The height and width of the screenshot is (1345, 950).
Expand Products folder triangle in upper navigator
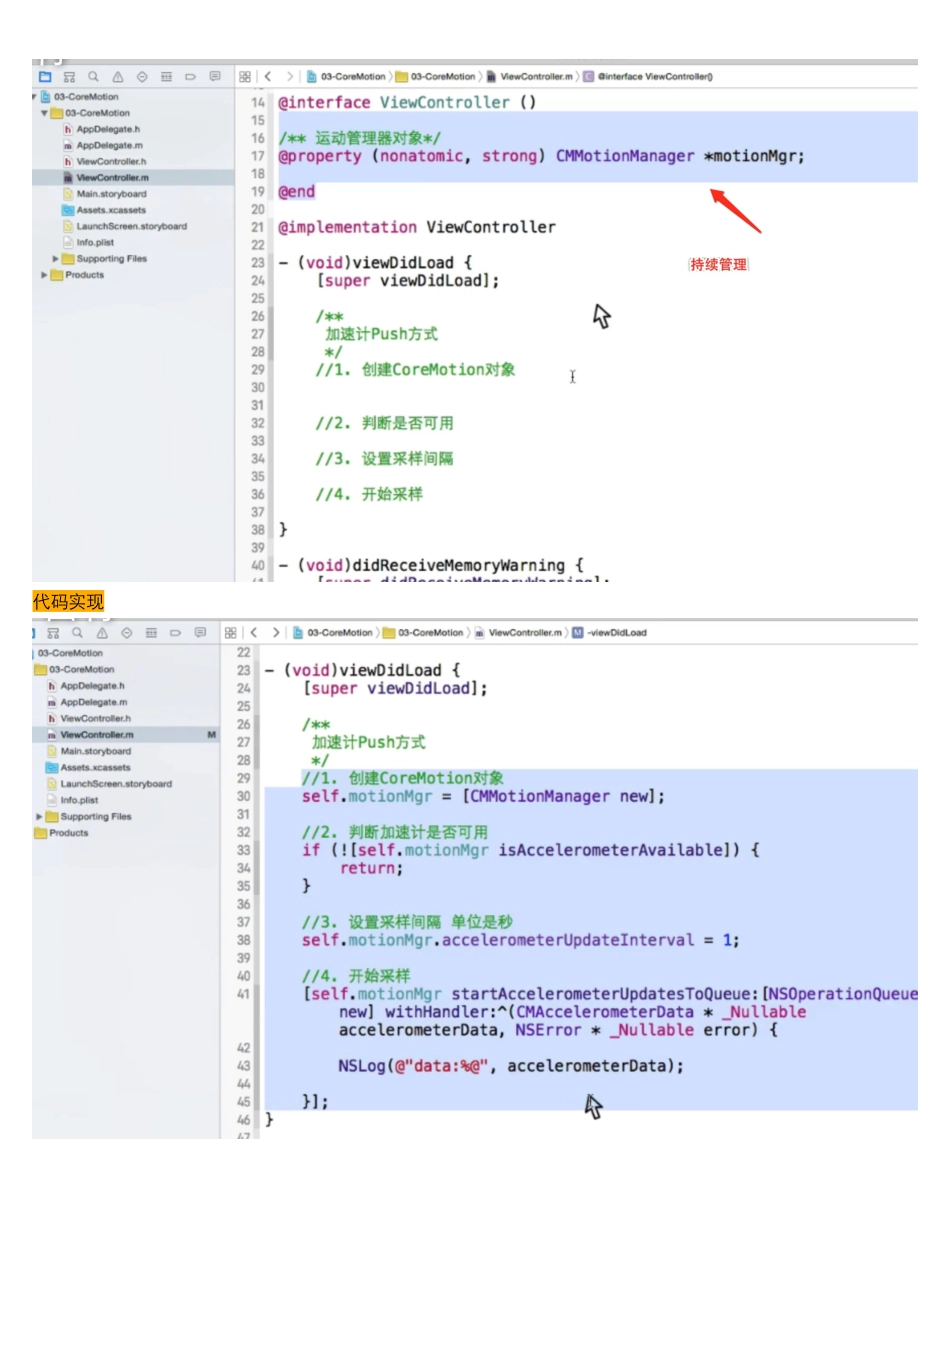[x=44, y=275]
